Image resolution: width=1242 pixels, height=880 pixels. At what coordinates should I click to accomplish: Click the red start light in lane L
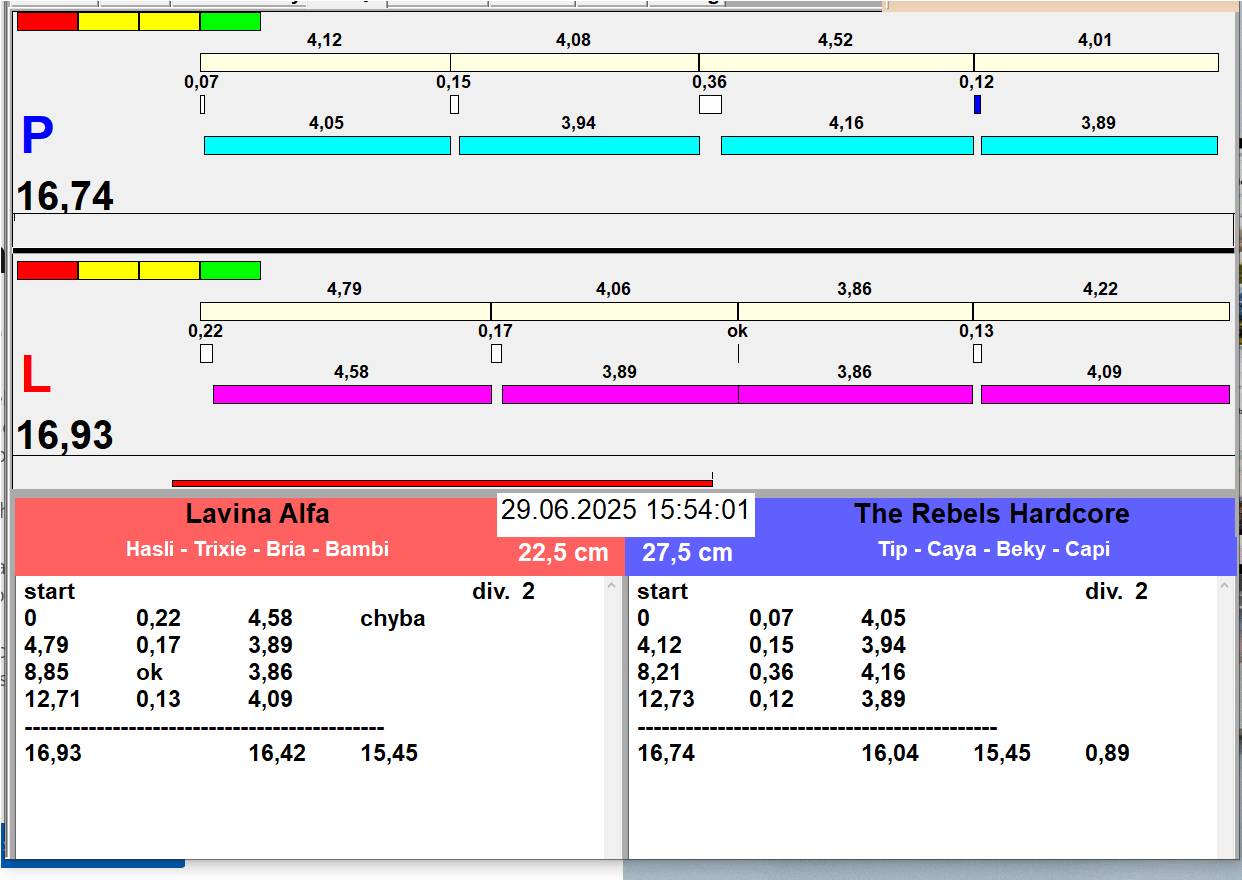47,270
